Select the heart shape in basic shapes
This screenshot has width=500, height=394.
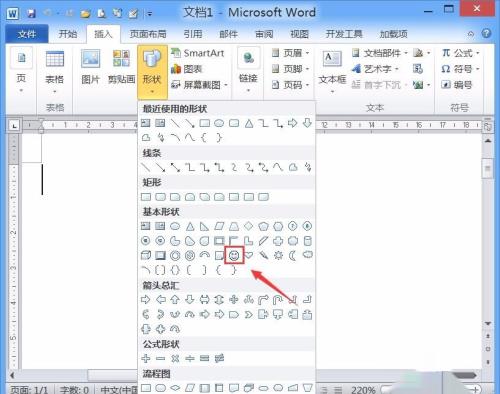249,256
